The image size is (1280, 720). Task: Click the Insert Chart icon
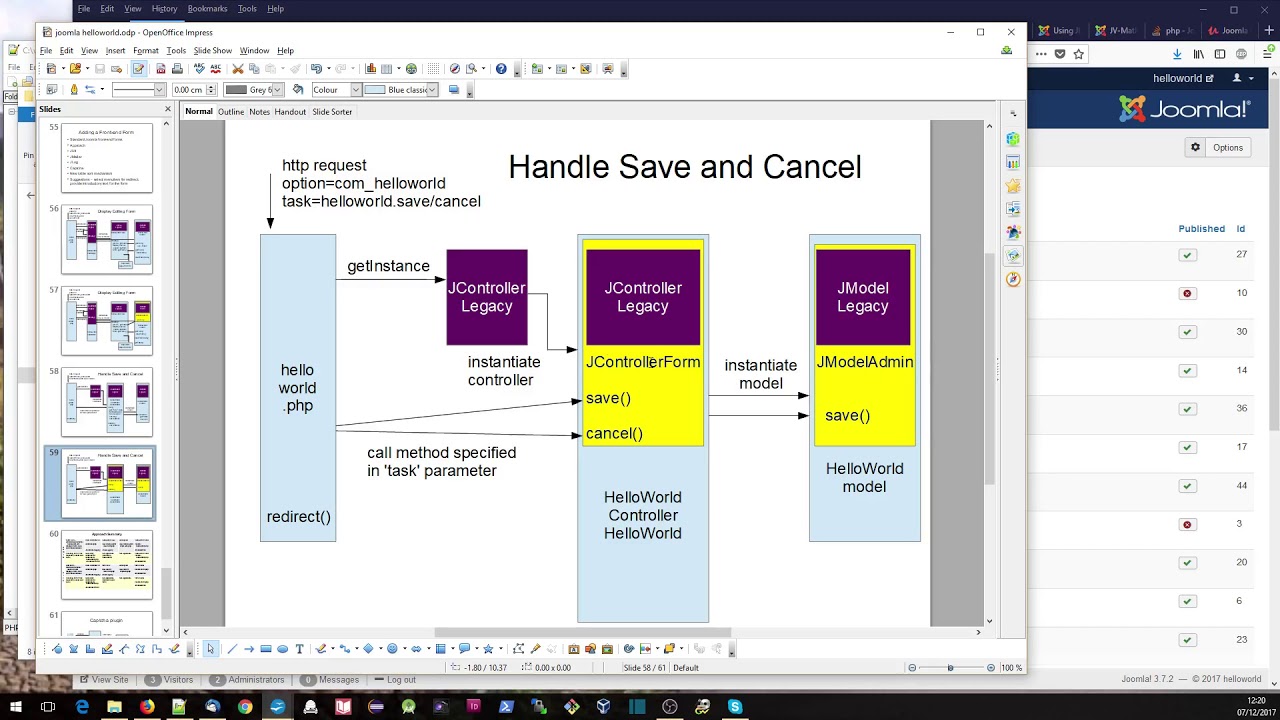point(371,69)
